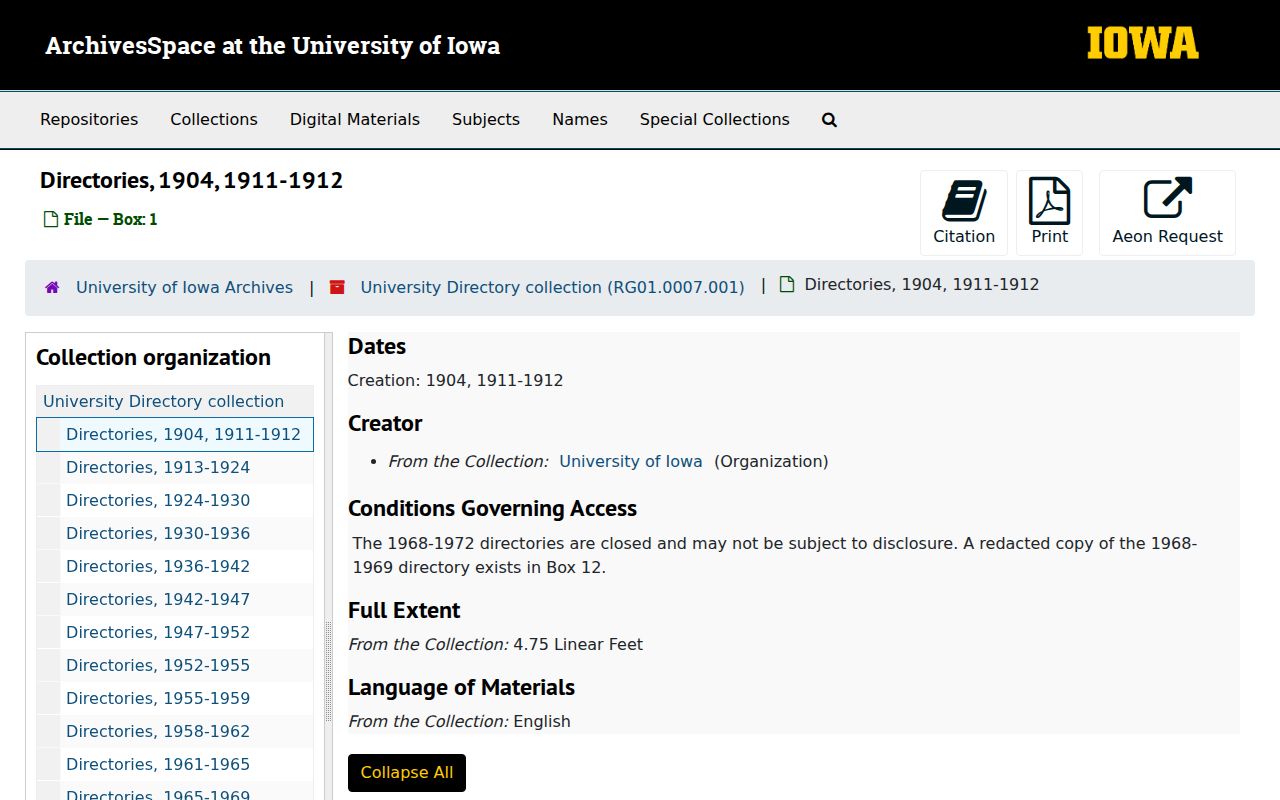Viewport: 1280px width, 800px height.
Task: Collapse the Full Extent section heading
Action: [x=404, y=611]
